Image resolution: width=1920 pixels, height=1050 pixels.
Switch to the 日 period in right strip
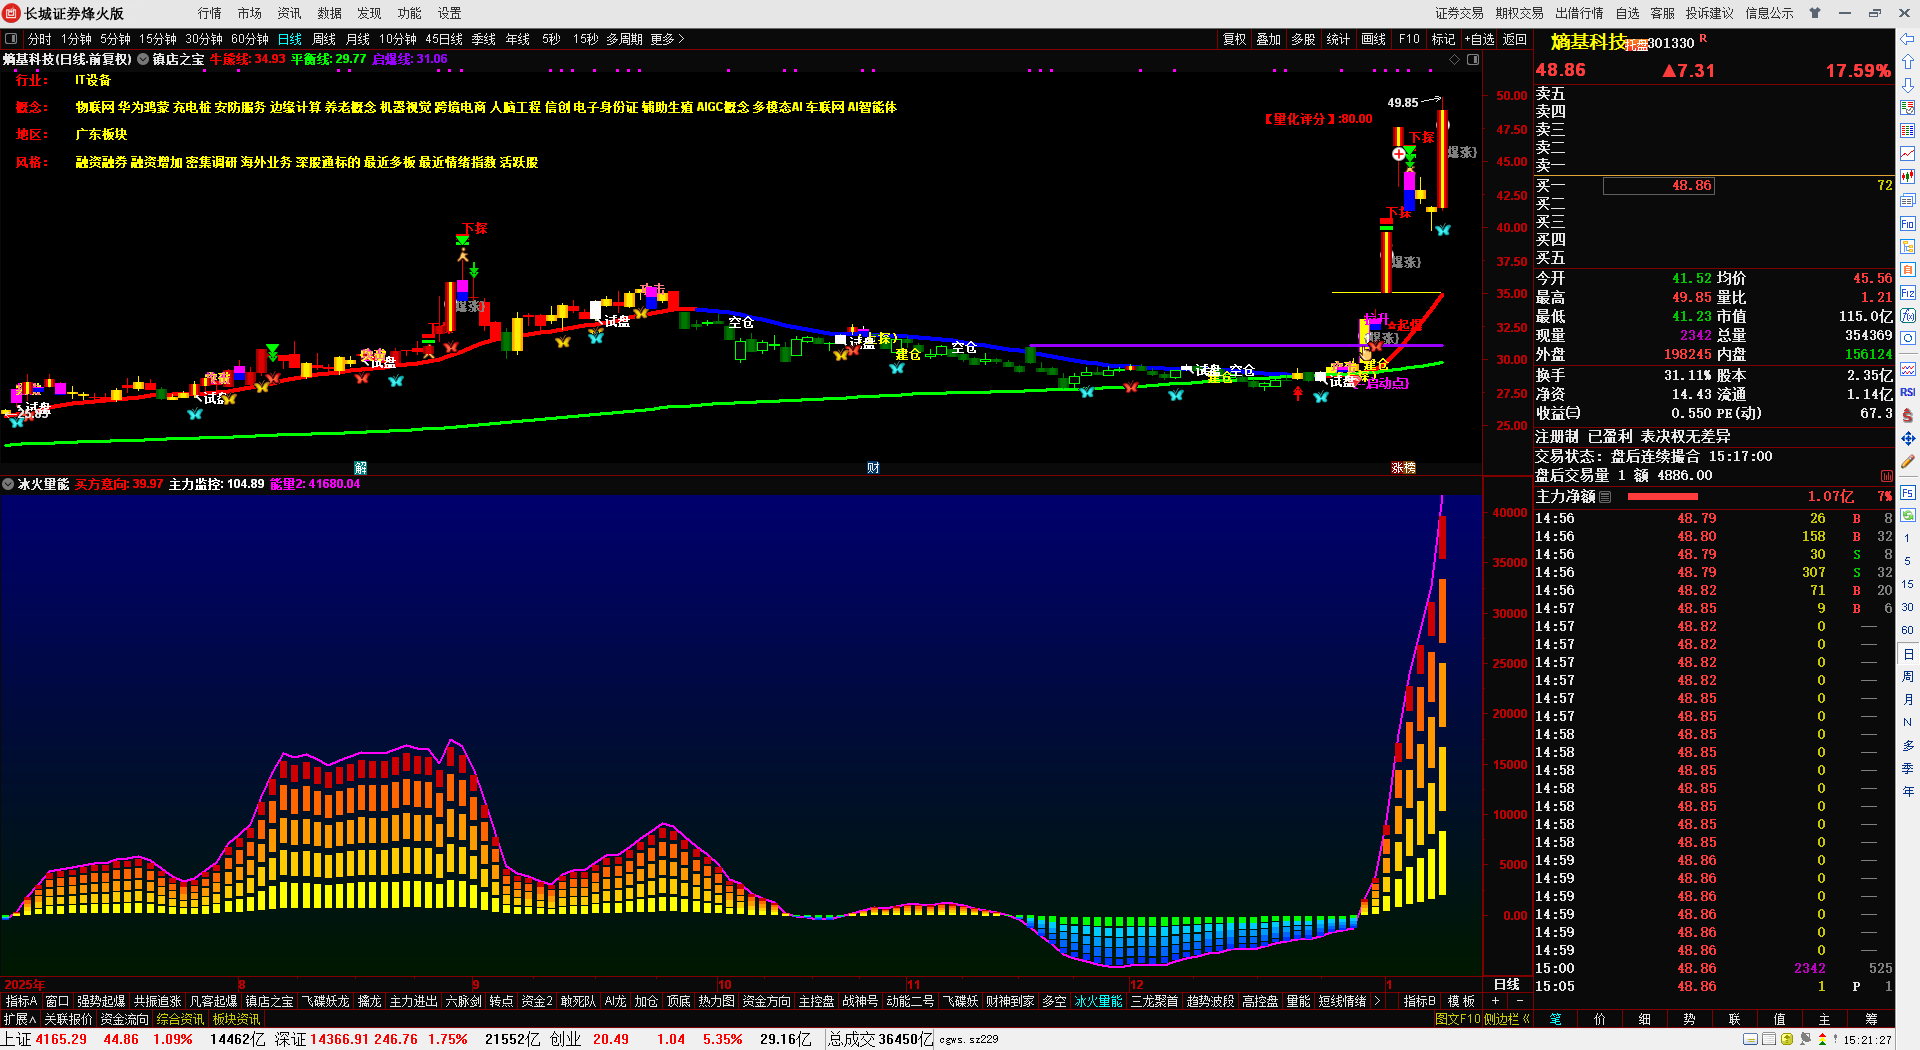(1908, 654)
